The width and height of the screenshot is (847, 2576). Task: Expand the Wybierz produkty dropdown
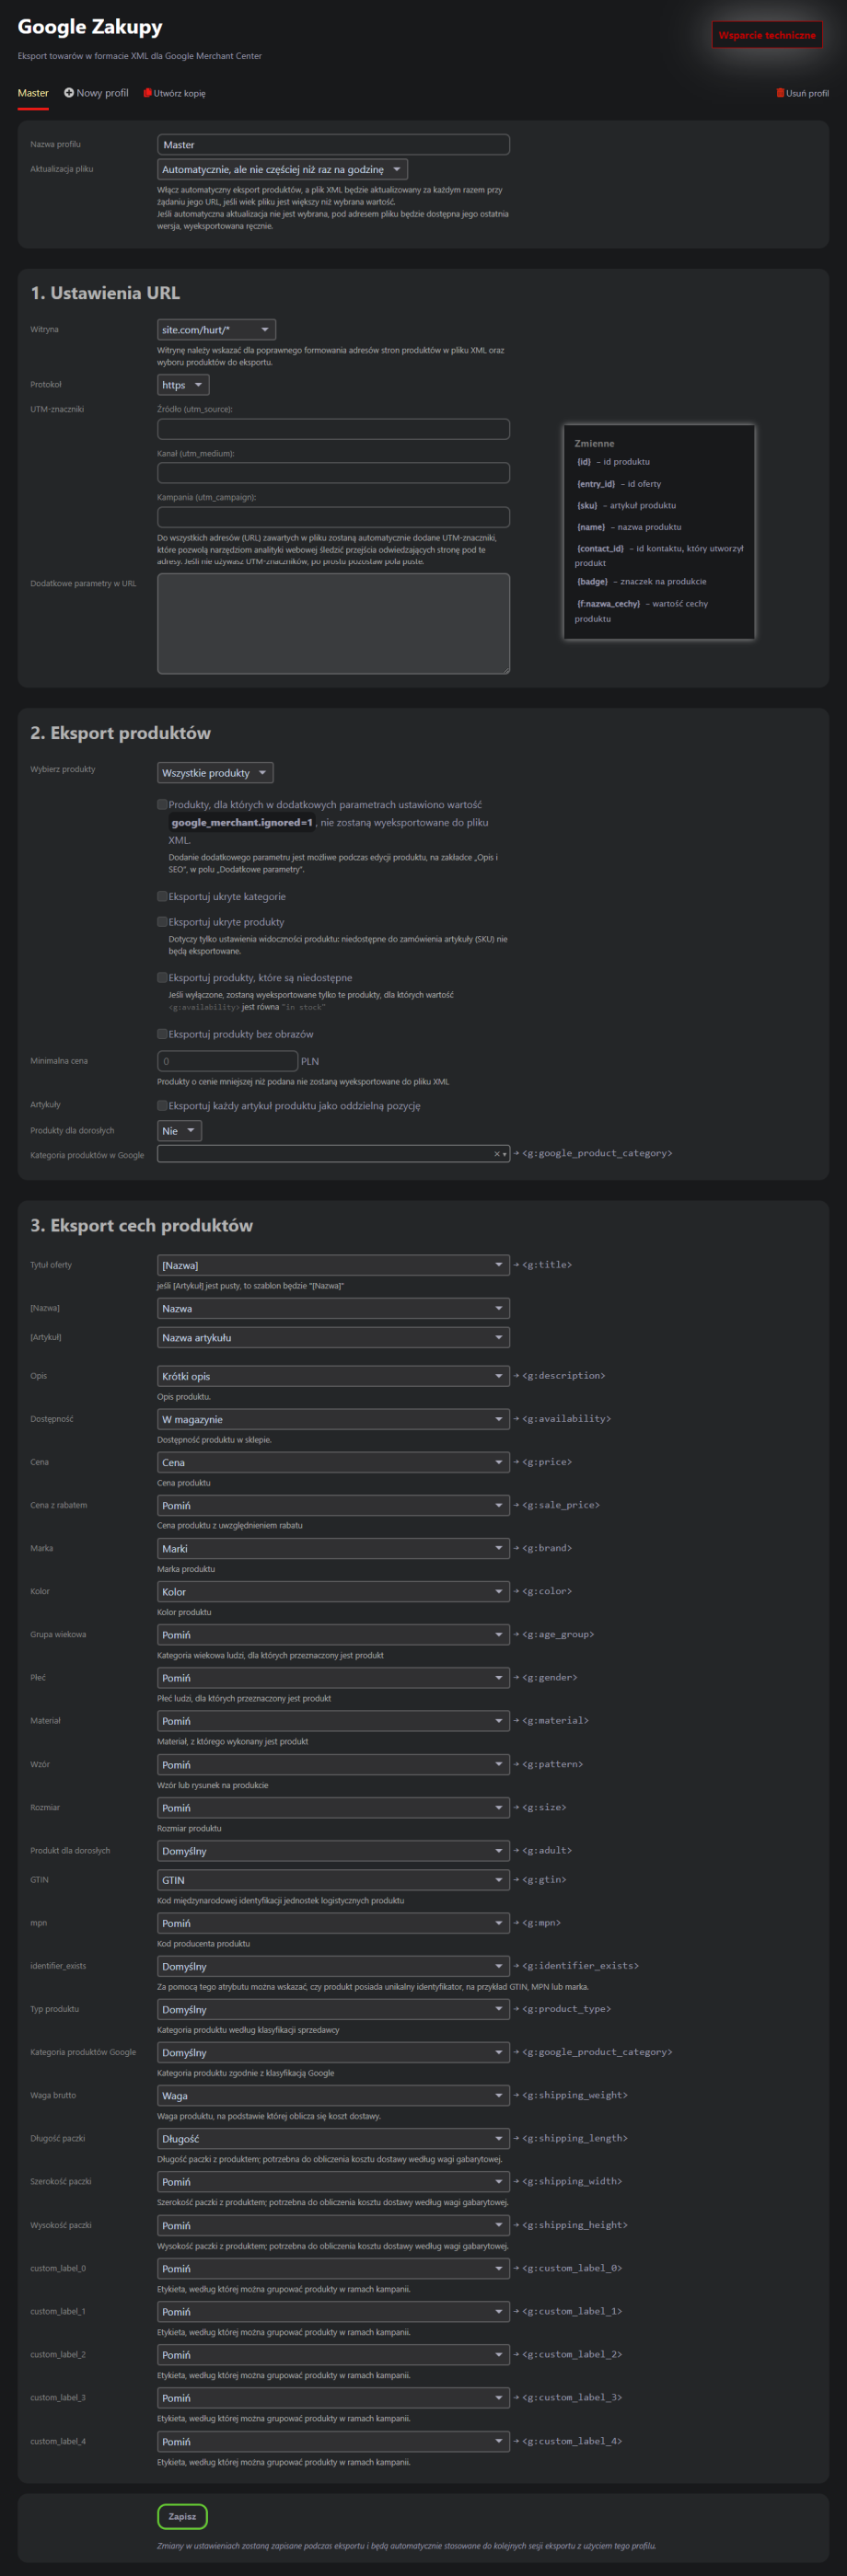point(215,773)
